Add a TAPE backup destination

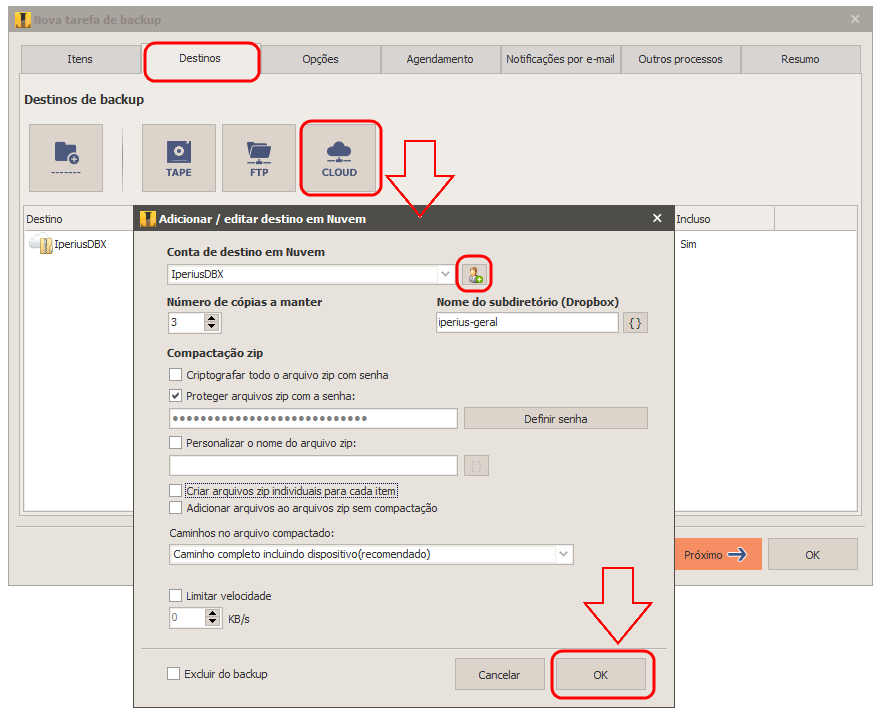(178, 158)
